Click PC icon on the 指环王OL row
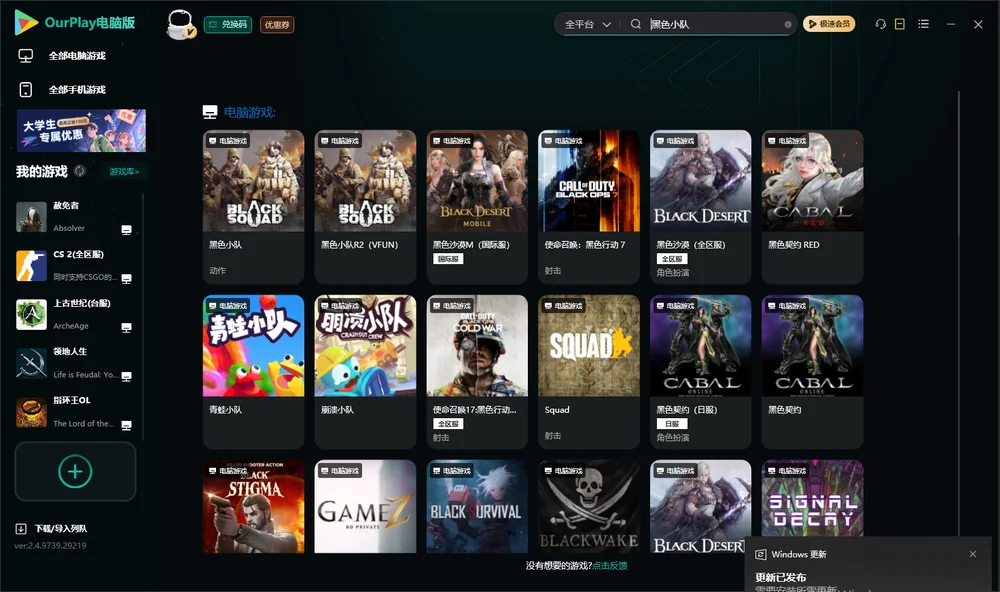The width and height of the screenshot is (1000, 592). pos(126,426)
